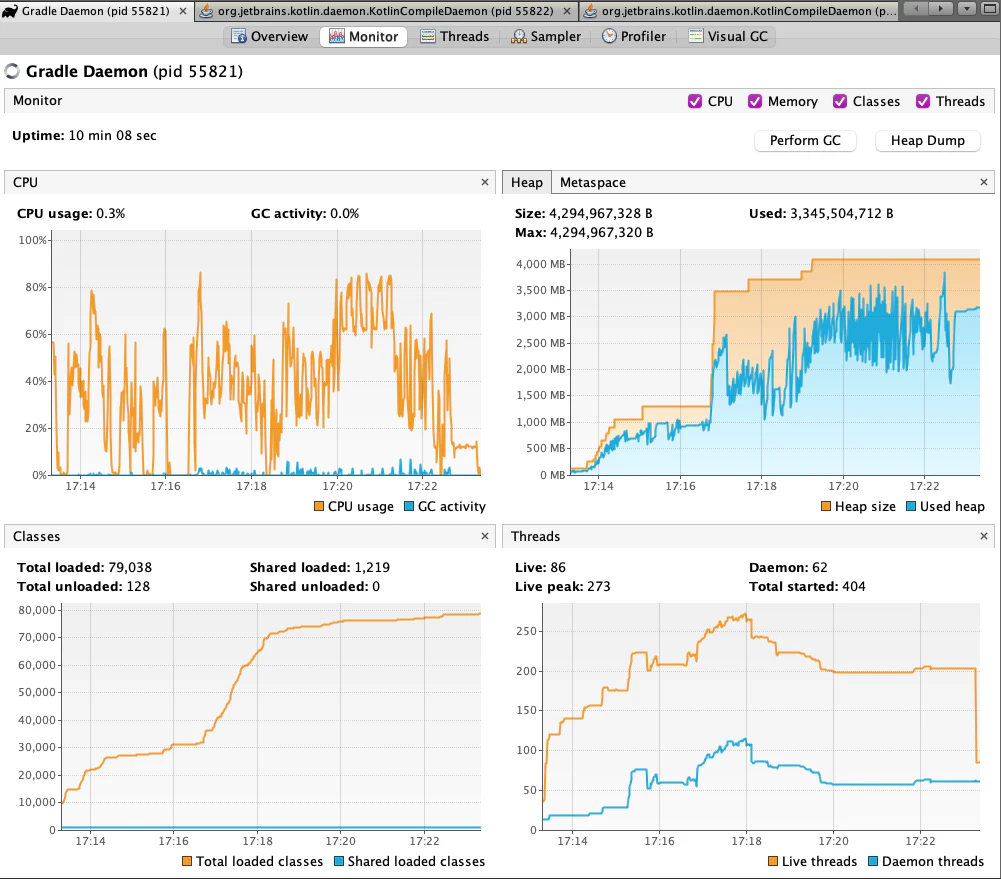
Task: Click the Monitor tab chart icon
Action: pyautogui.click(x=336, y=36)
